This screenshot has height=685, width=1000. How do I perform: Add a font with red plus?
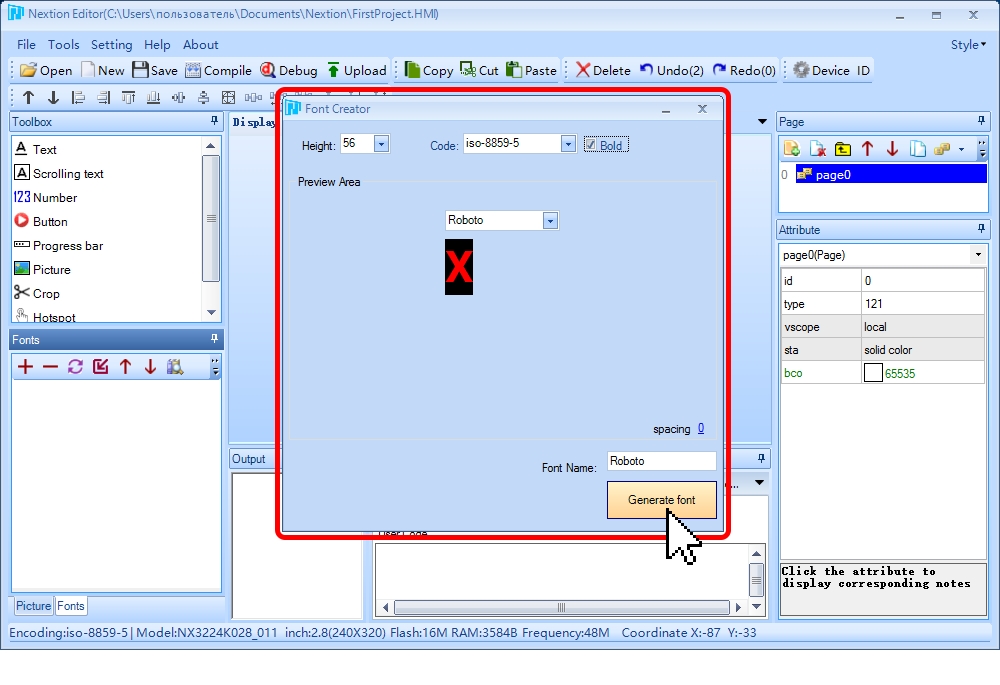26,367
